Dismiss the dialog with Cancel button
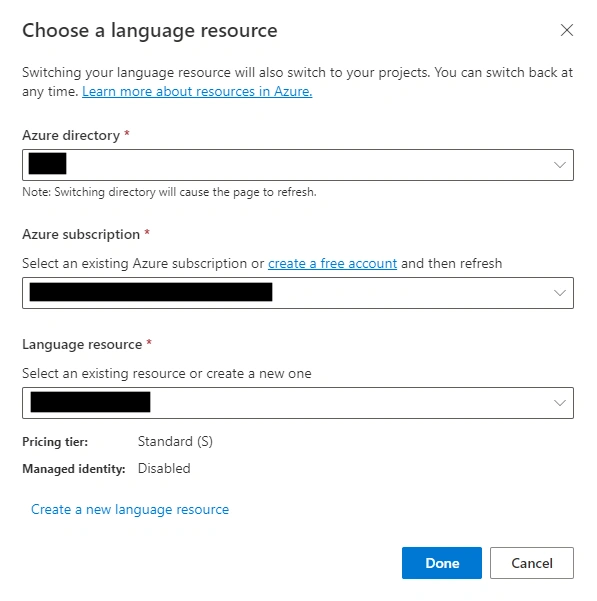Viewport: 597px width, 601px height. pyautogui.click(x=532, y=563)
